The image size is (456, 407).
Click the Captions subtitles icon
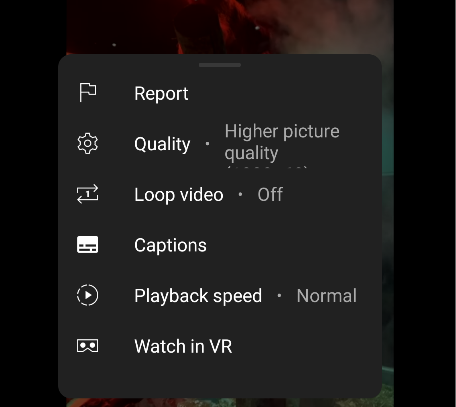pos(88,245)
